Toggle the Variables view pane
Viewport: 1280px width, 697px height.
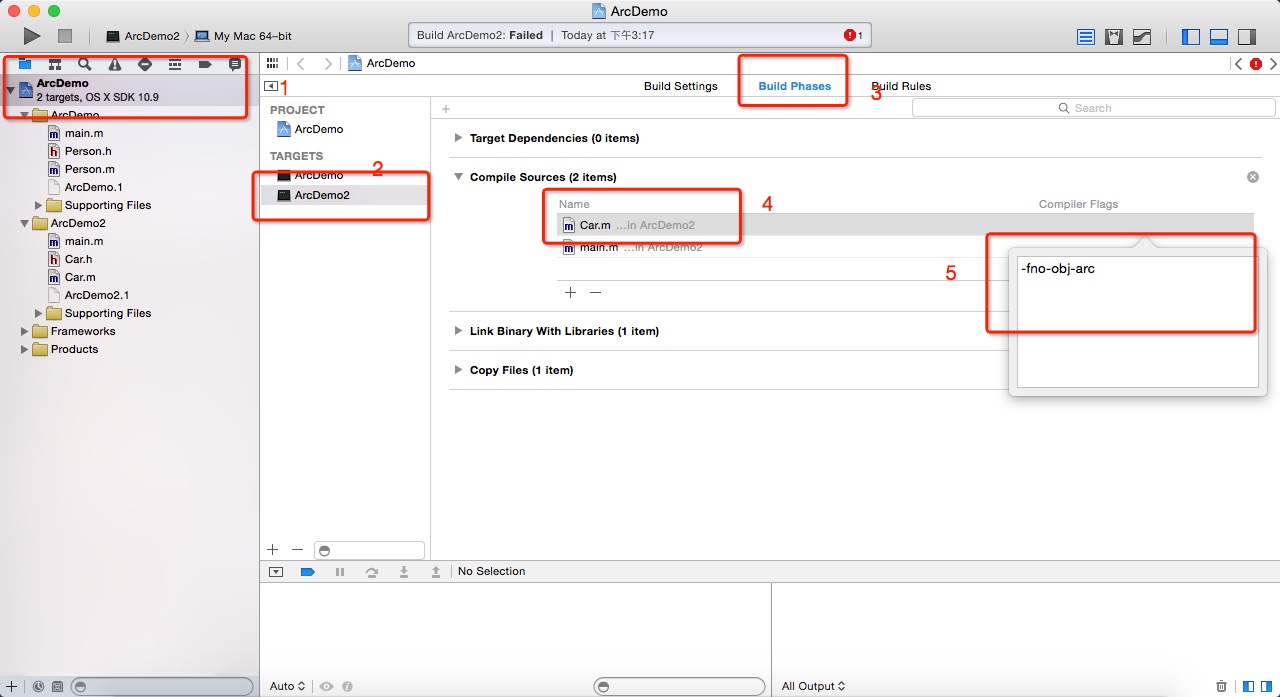(1250, 686)
